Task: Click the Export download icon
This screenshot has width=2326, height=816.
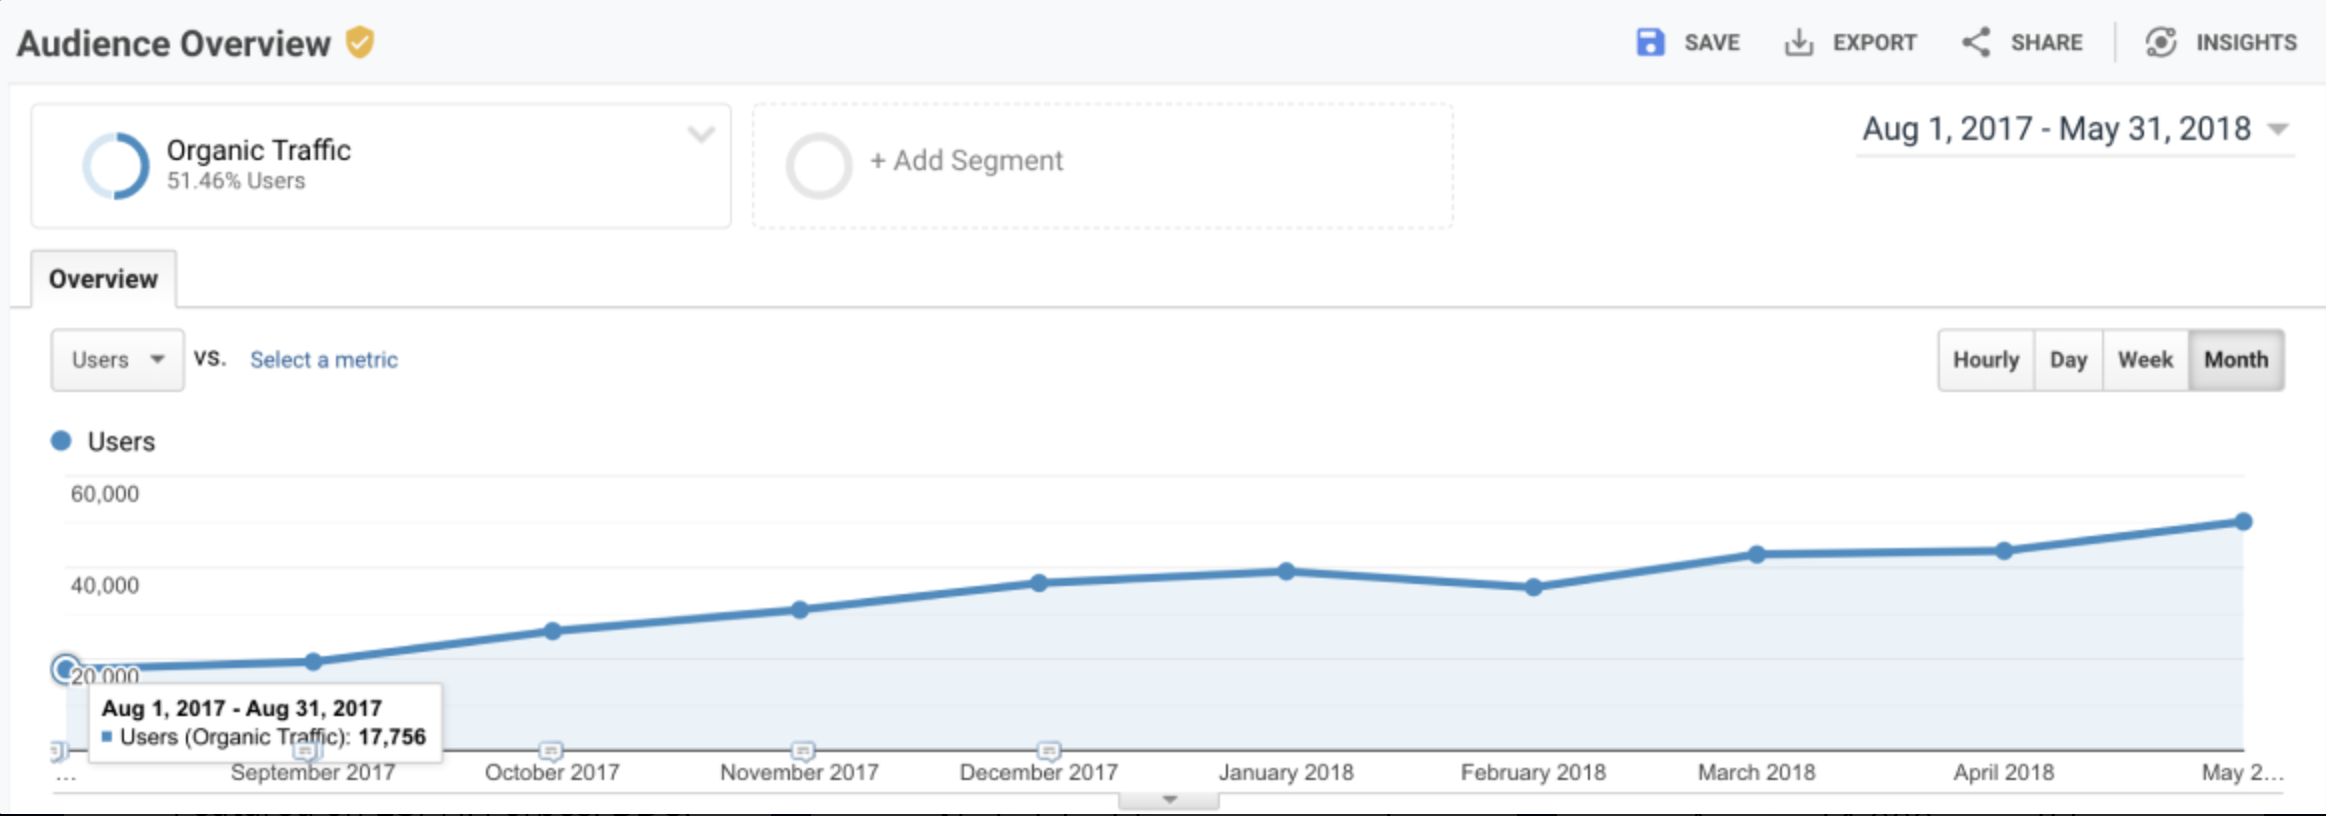Action: 1798,42
